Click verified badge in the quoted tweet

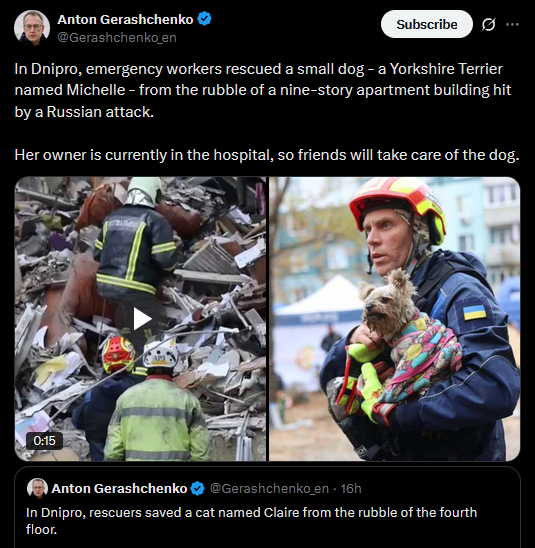point(198,488)
